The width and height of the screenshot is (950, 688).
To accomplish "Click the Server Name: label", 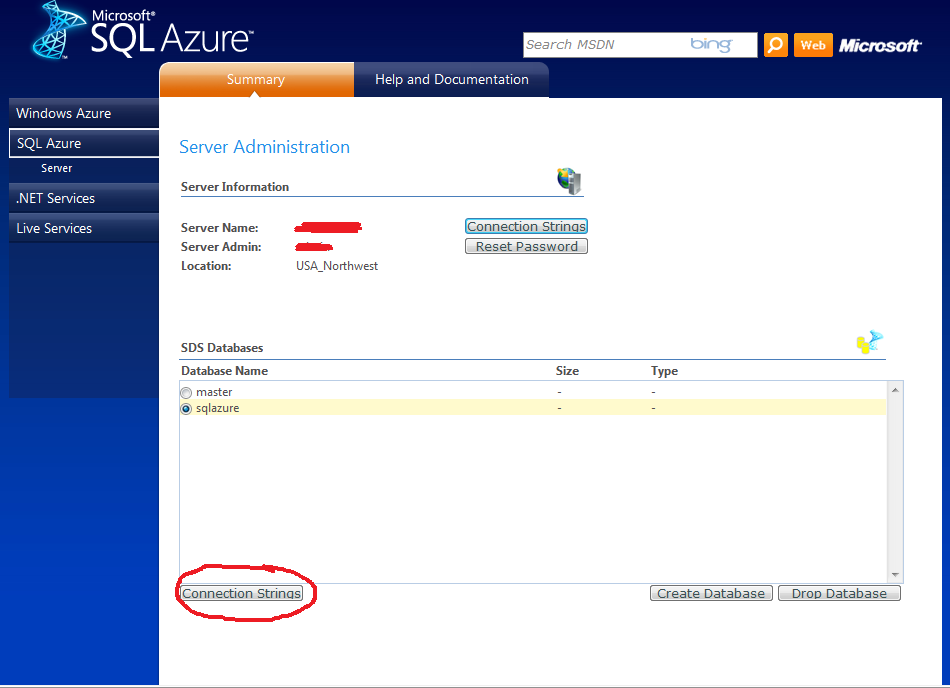I will [219, 228].
